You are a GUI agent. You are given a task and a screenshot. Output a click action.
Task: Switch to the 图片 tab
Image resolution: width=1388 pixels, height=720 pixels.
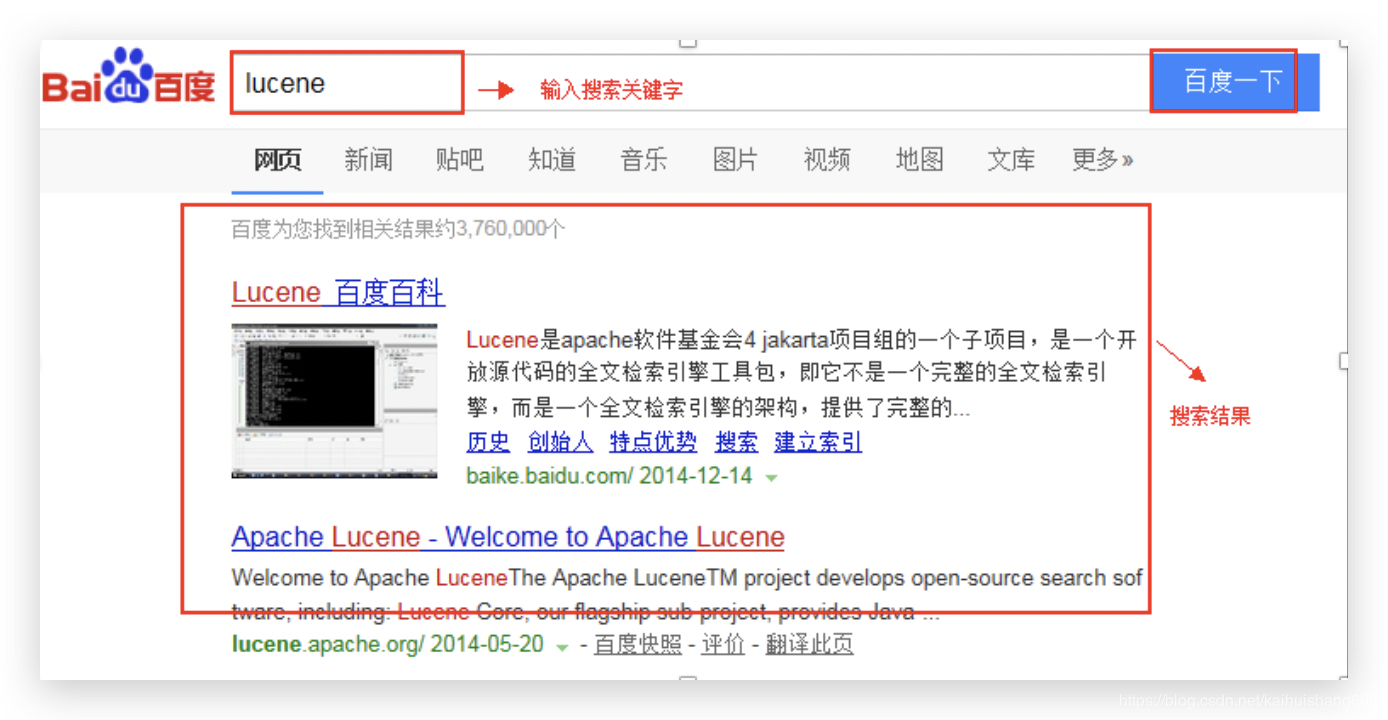[735, 159]
